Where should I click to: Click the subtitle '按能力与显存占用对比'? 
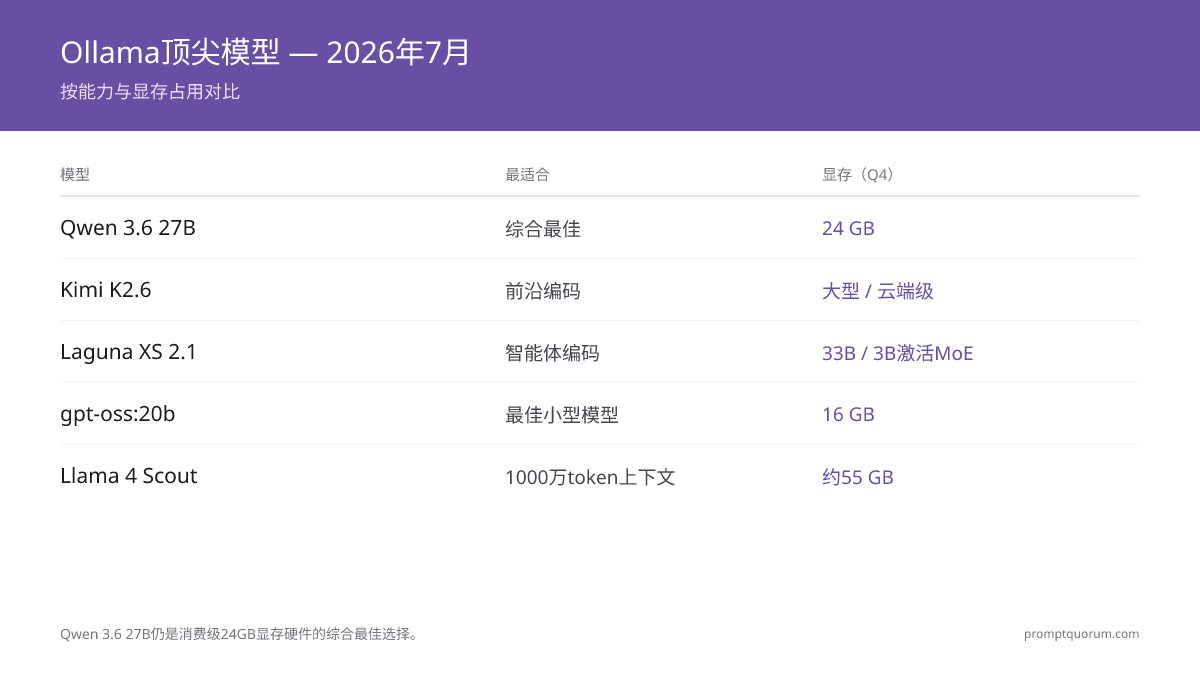(150, 92)
